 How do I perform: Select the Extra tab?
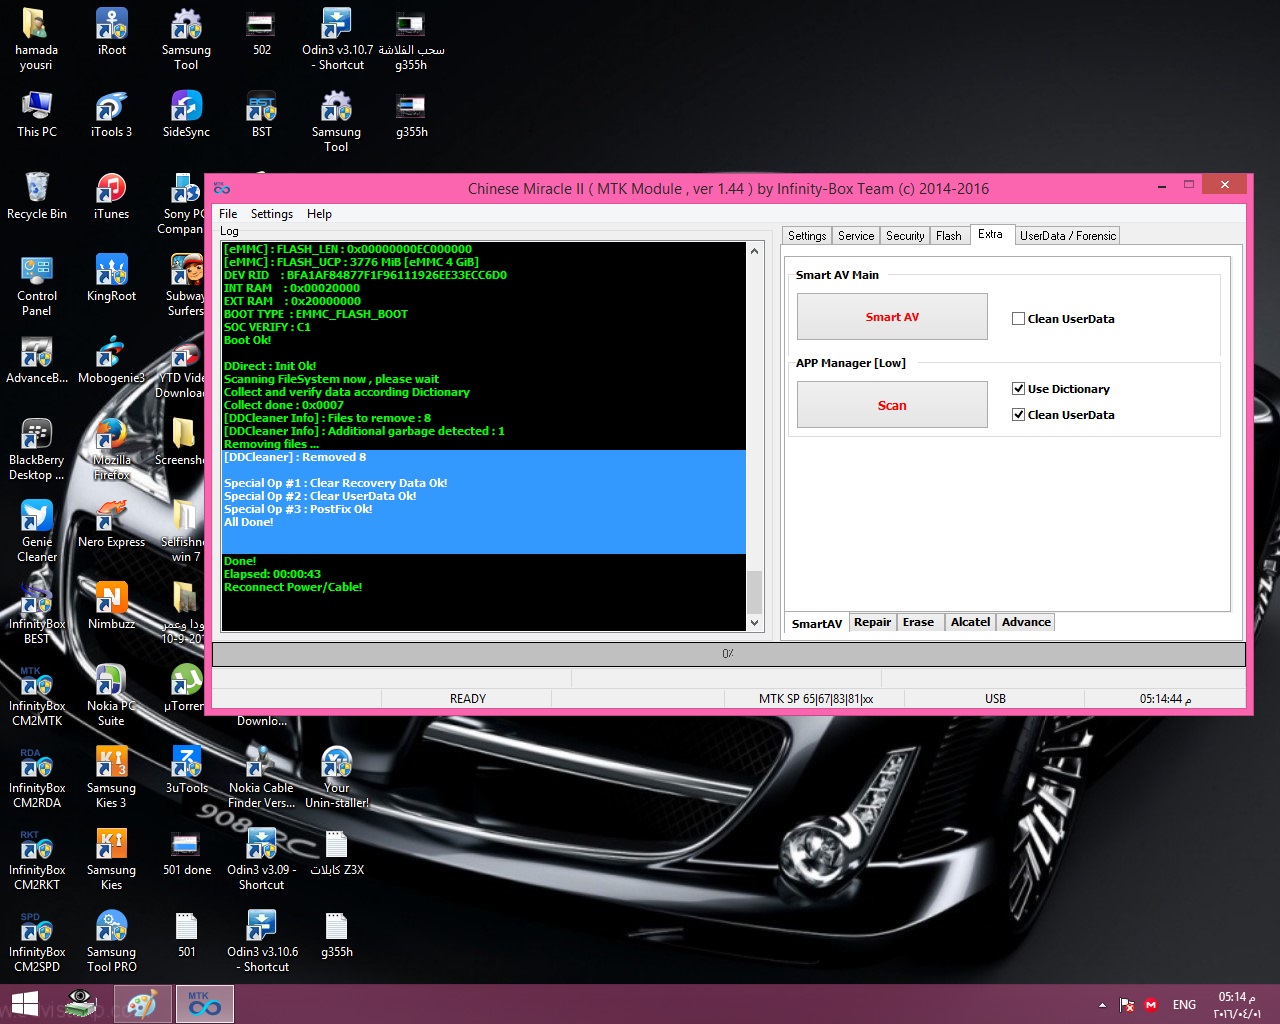click(990, 234)
